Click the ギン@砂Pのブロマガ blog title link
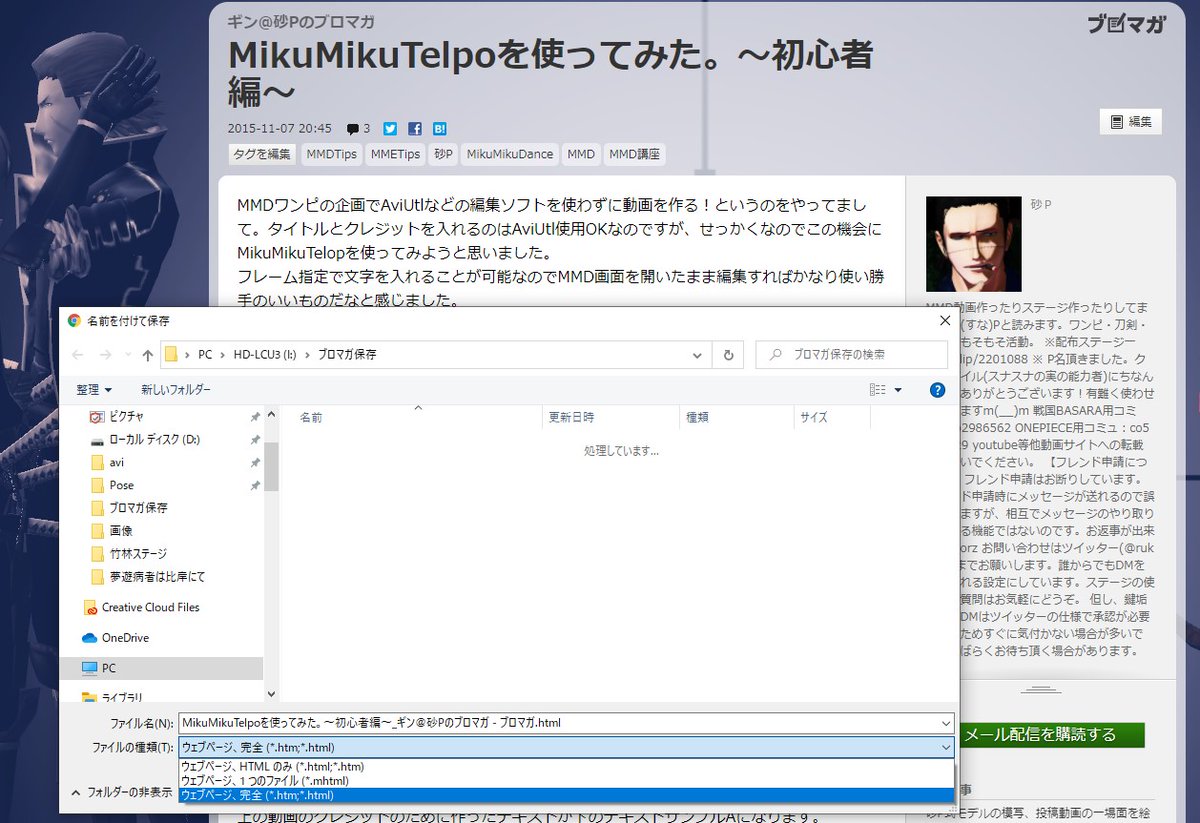Screen dimensions: 1200x823 pos(301,22)
